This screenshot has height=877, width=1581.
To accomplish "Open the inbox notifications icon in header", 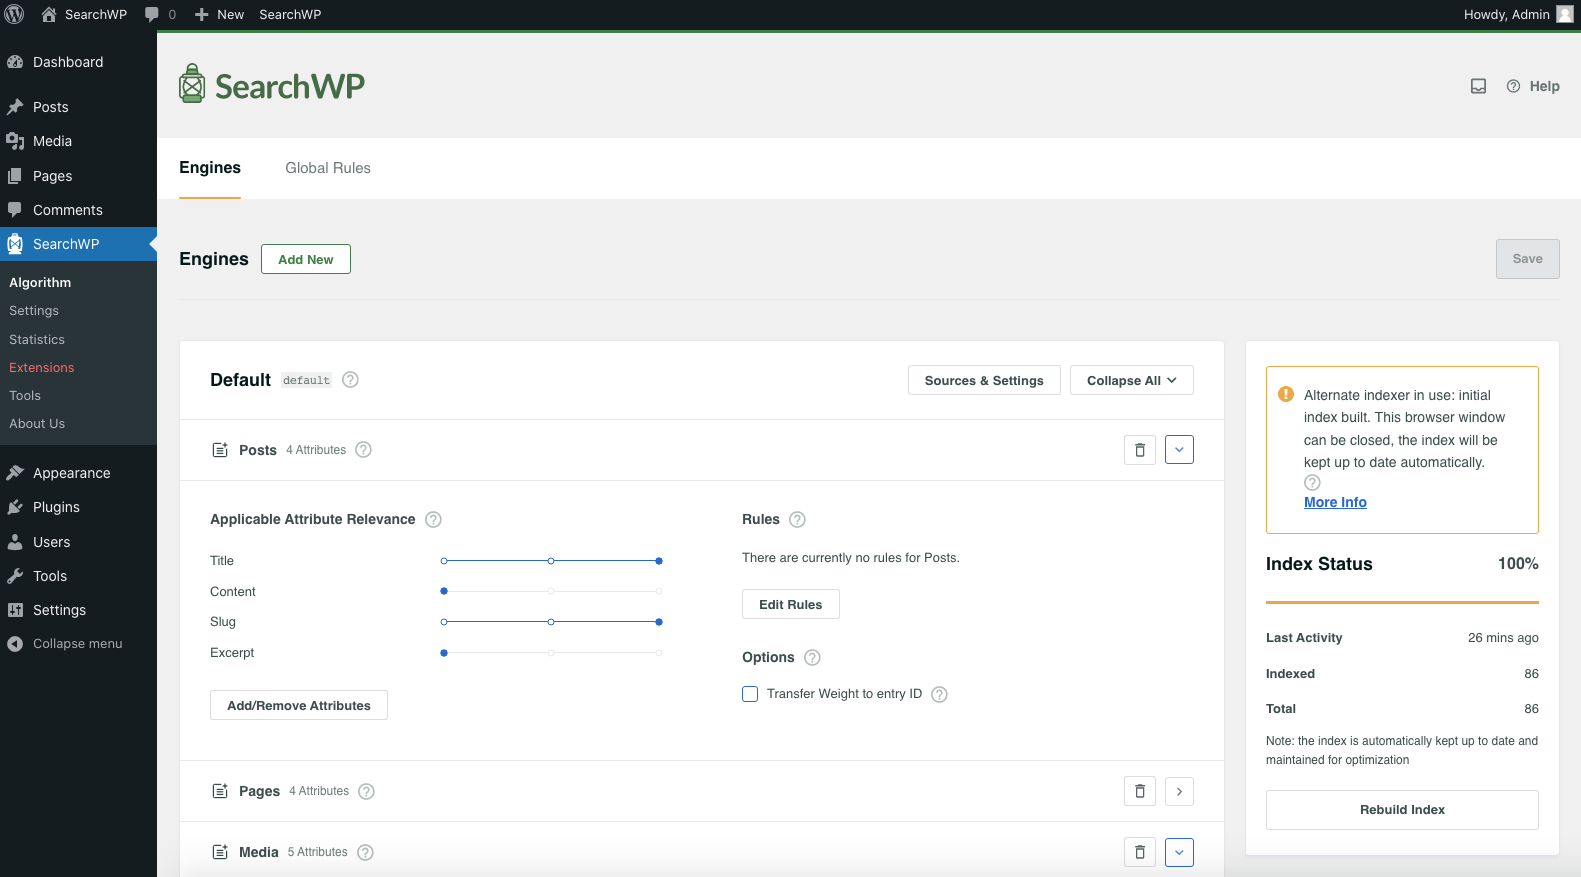I will click(x=1478, y=86).
